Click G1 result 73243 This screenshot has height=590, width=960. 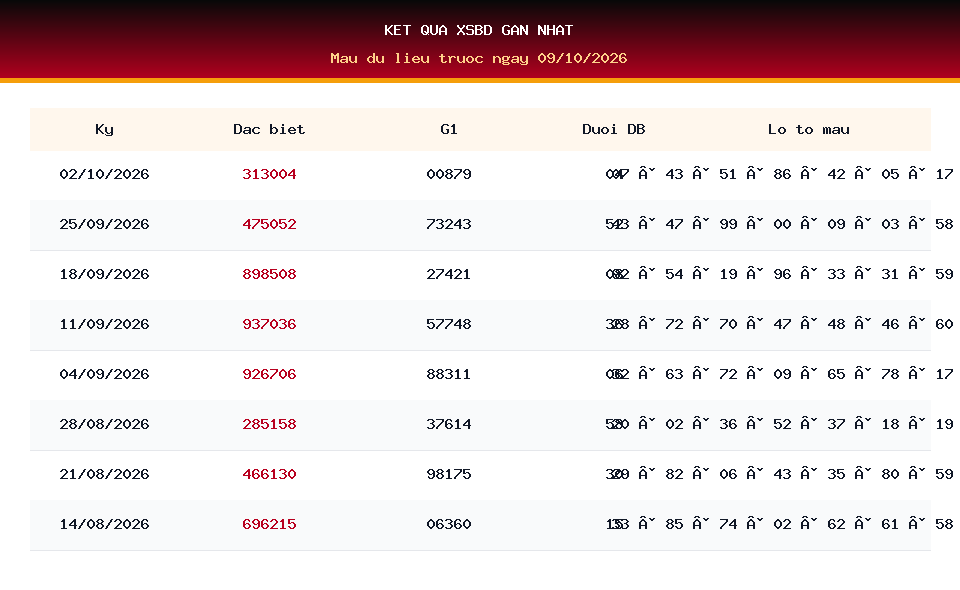(449, 224)
